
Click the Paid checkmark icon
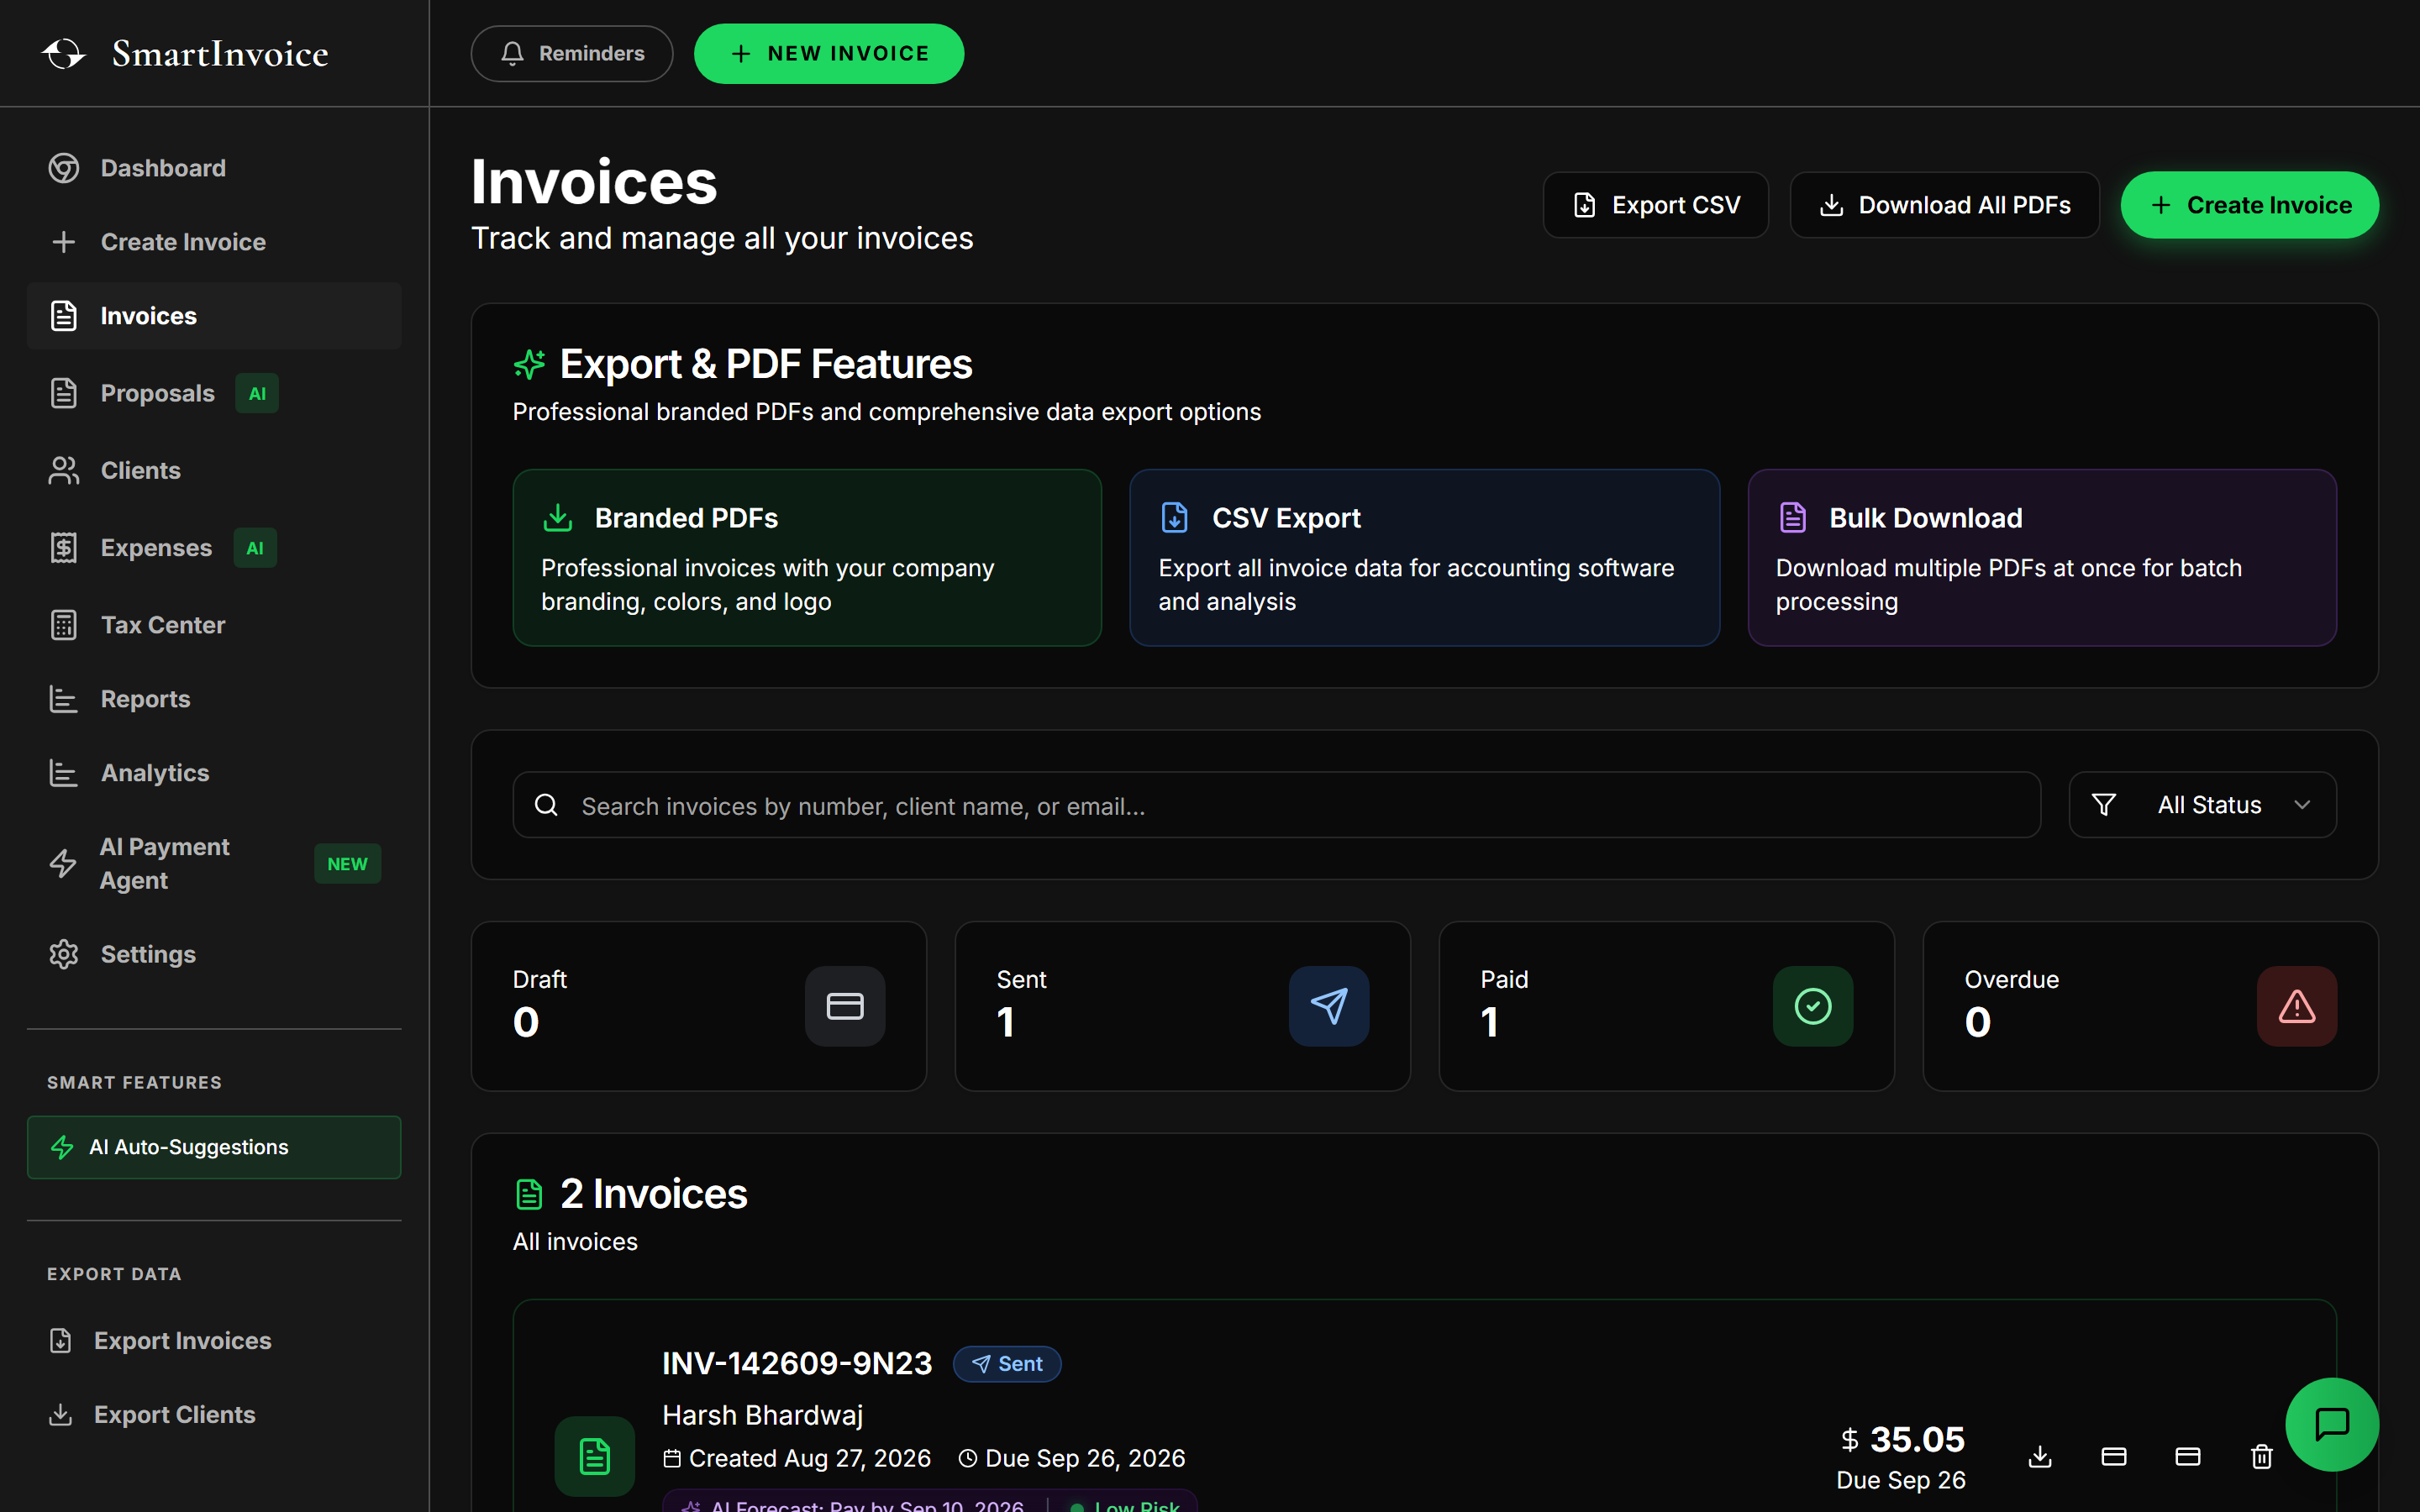point(1813,1006)
